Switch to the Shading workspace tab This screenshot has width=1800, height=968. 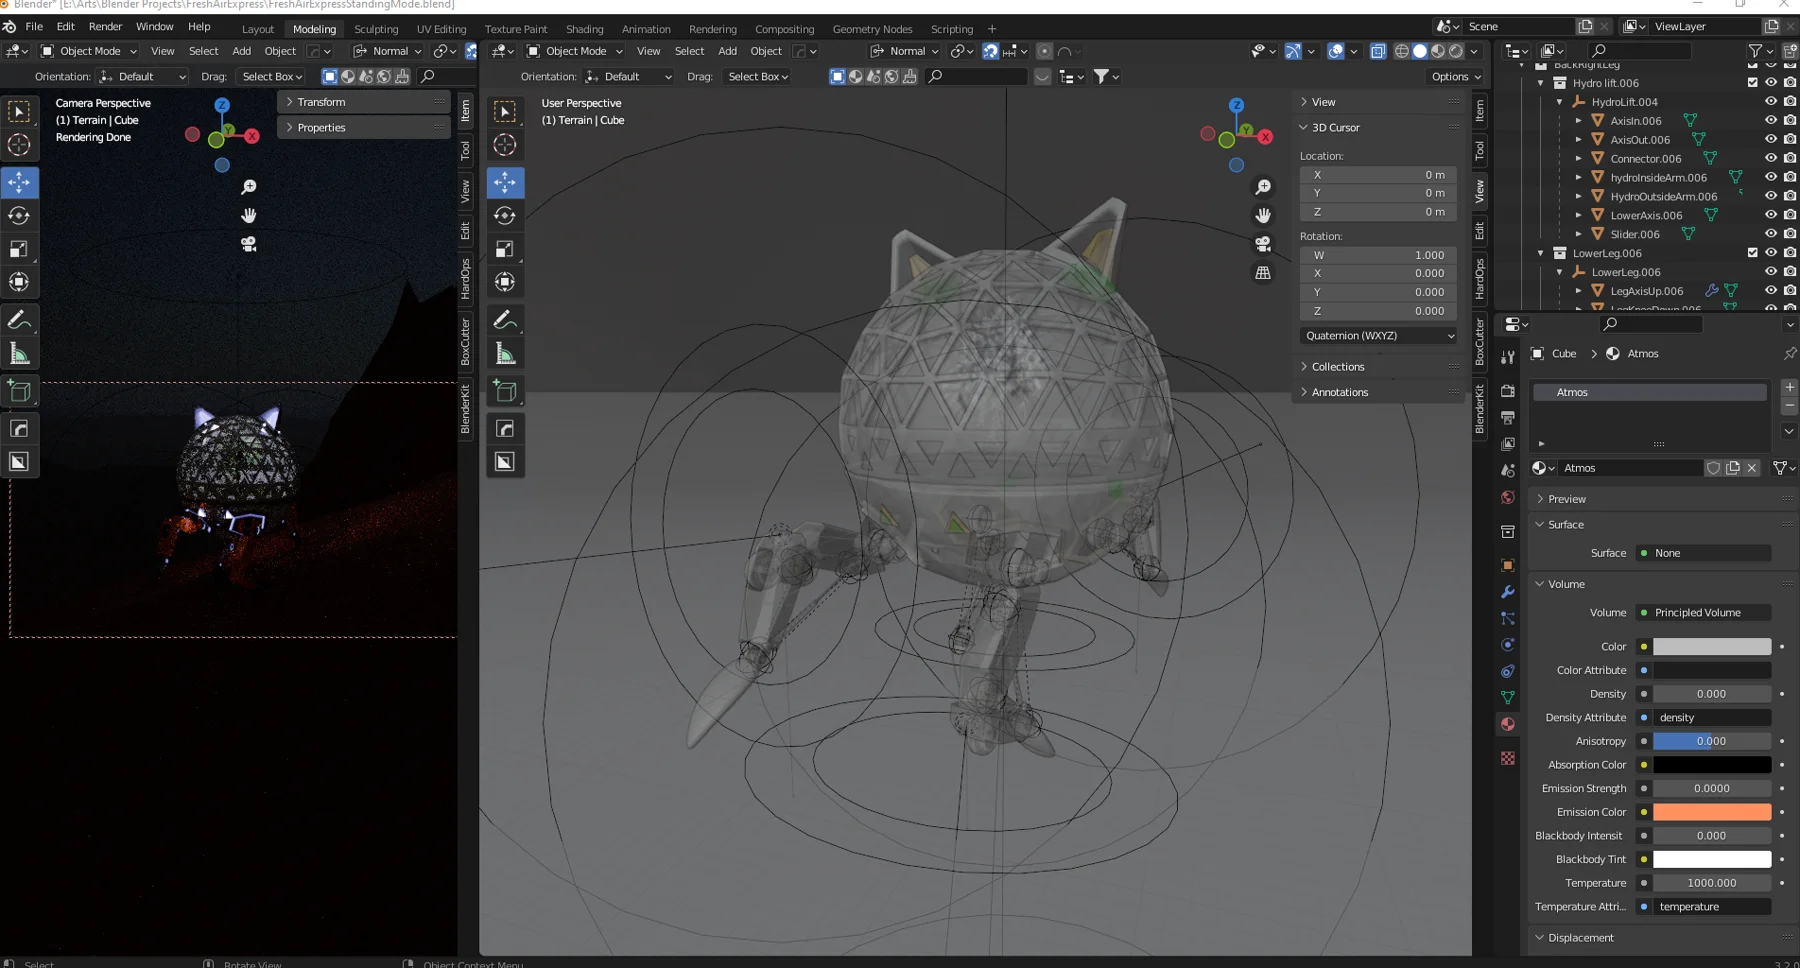click(584, 29)
